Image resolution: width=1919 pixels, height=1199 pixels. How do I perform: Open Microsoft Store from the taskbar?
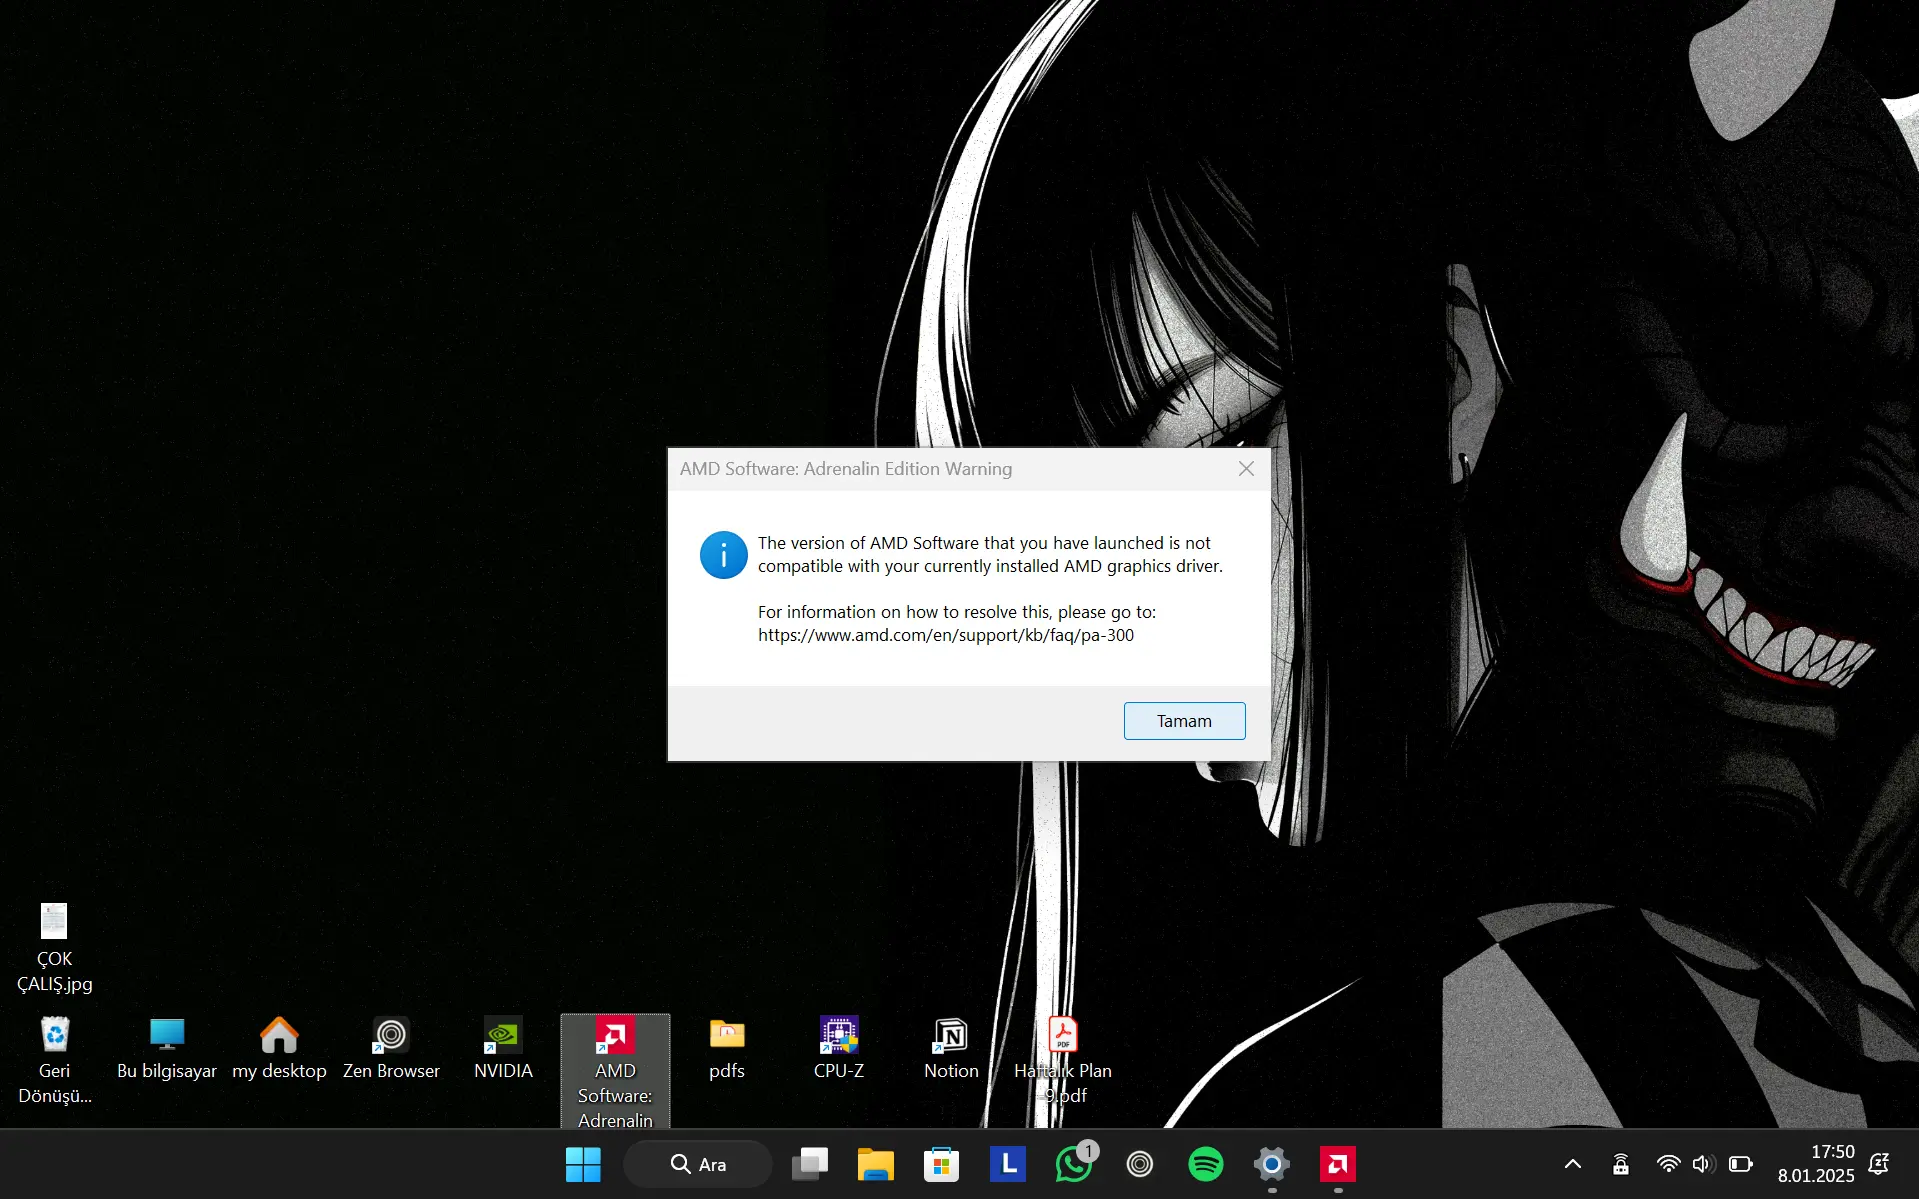click(942, 1164)
